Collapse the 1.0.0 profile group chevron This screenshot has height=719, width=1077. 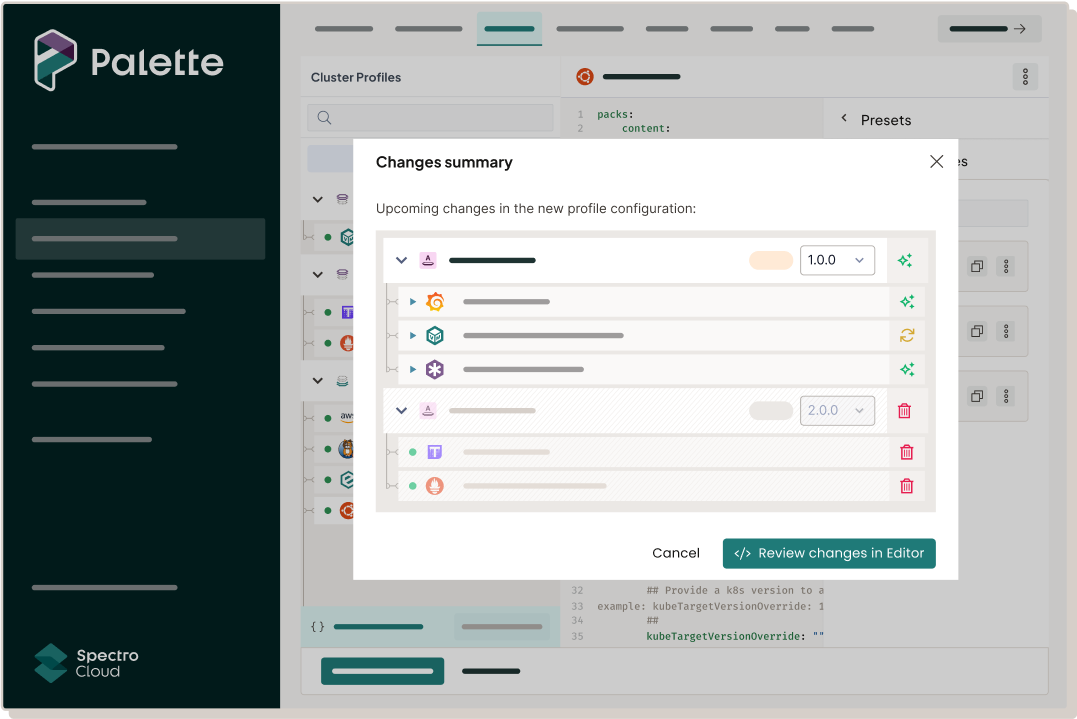(x=402, y=260)
